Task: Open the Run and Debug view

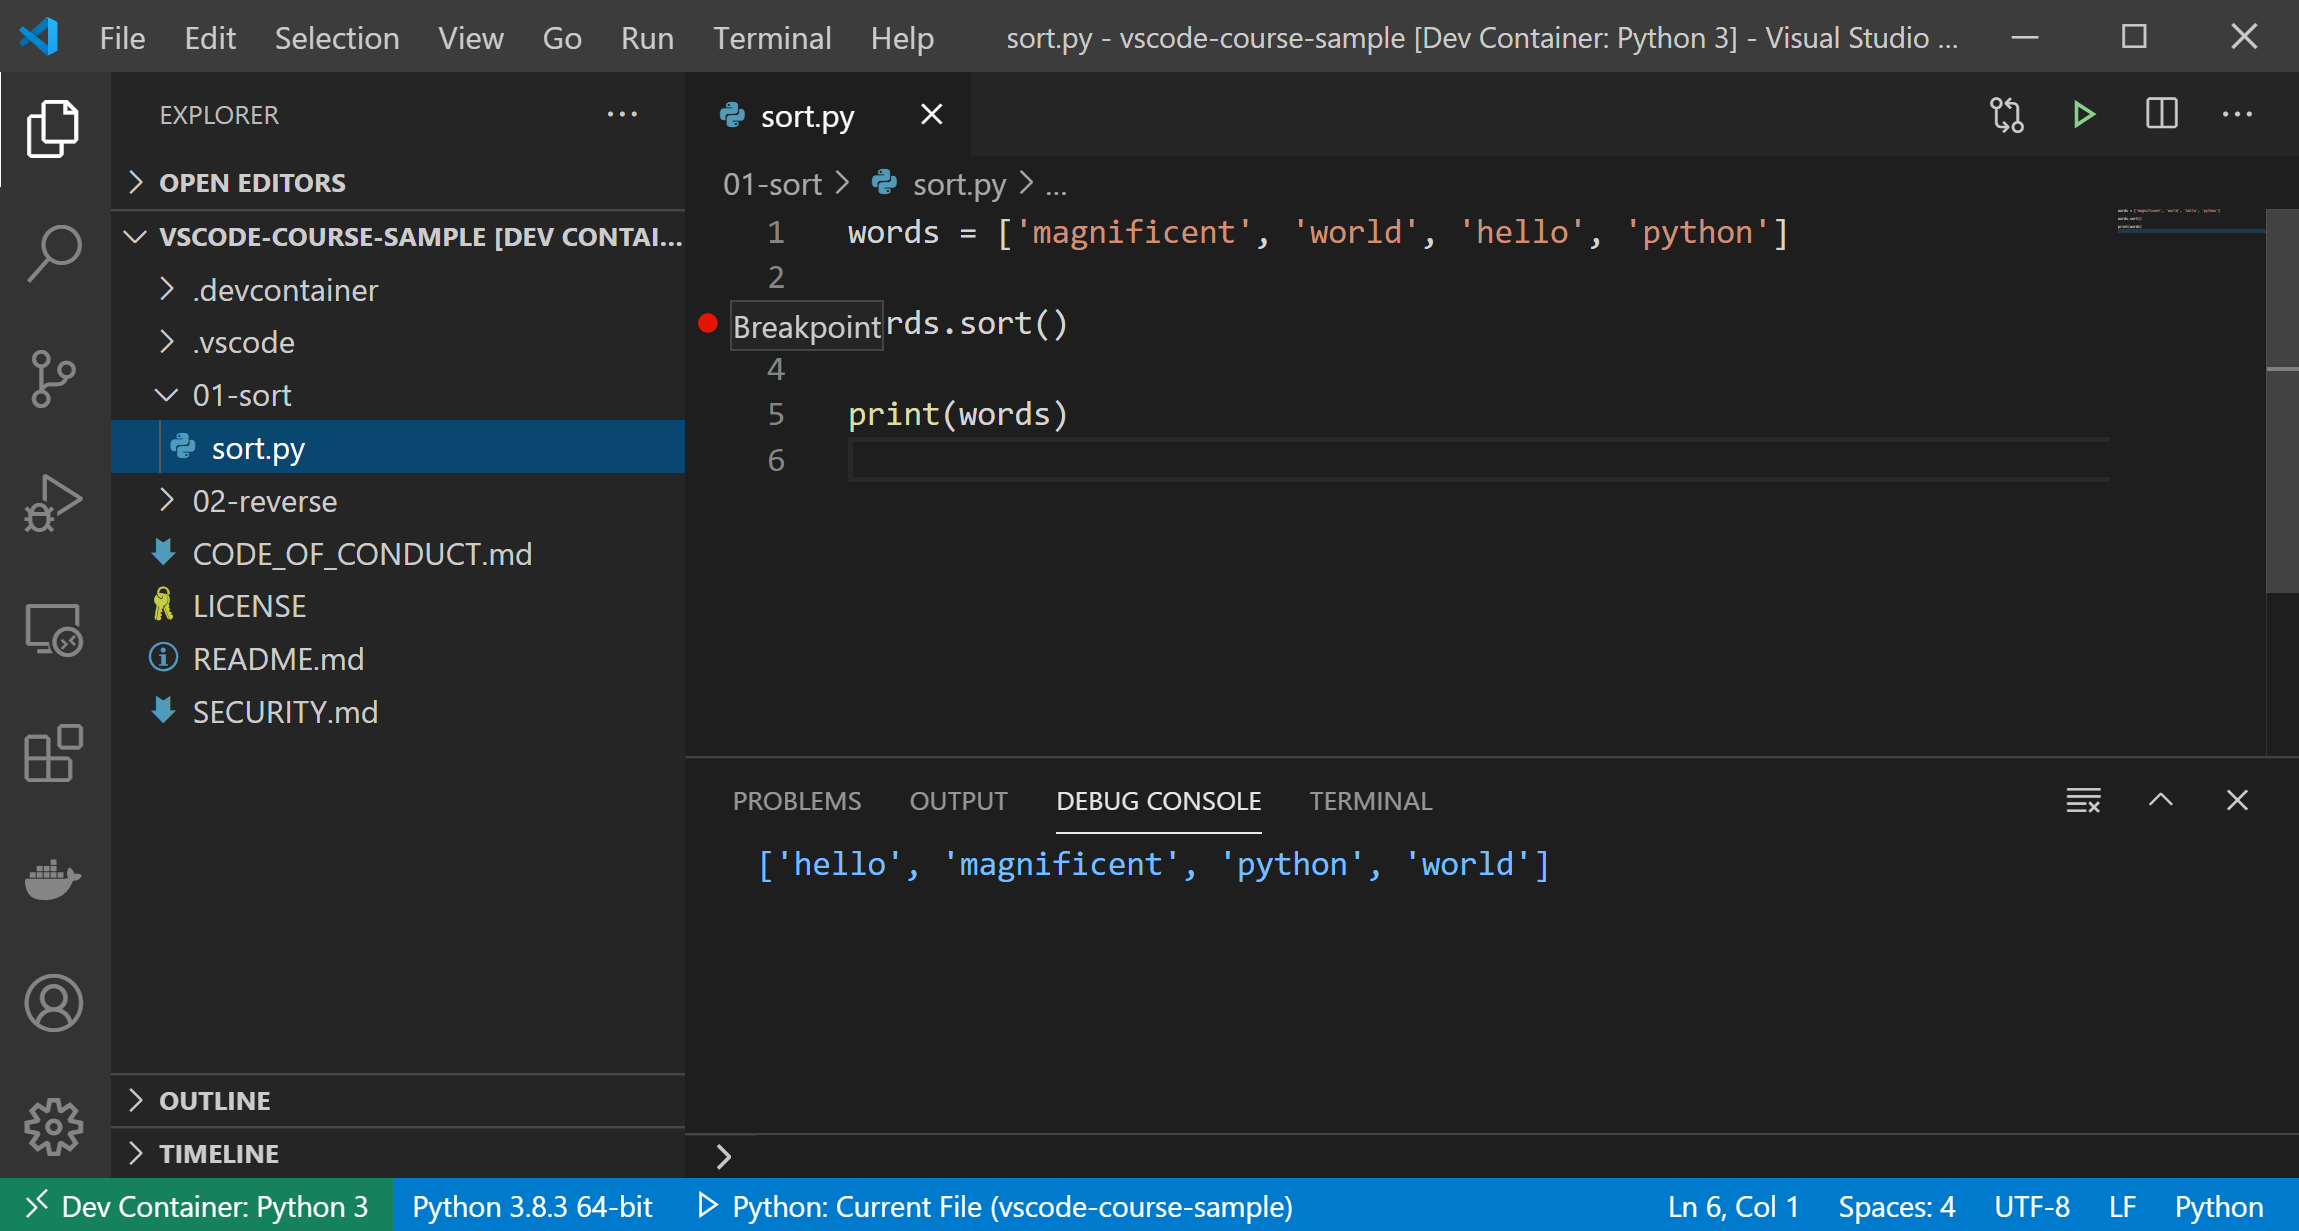Action: click(x=53, y=503)
